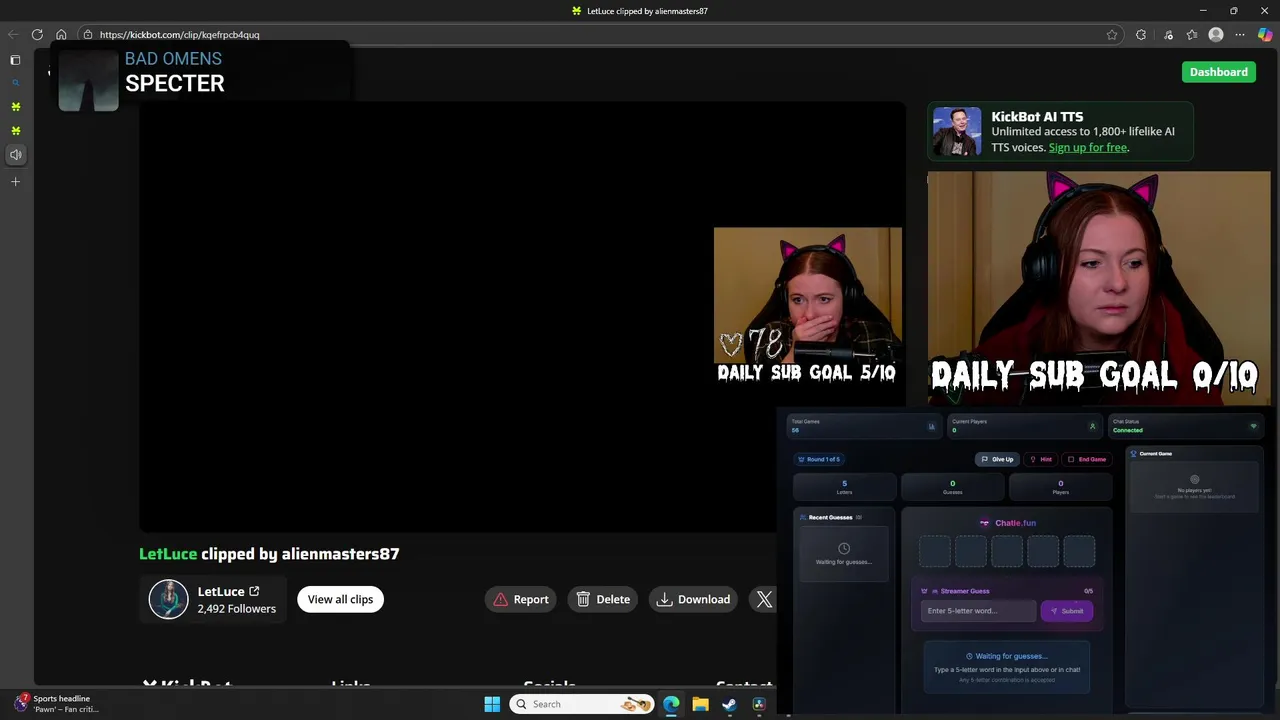
Task: Click the media control music note icon
Action: (x=1168, y=35)
